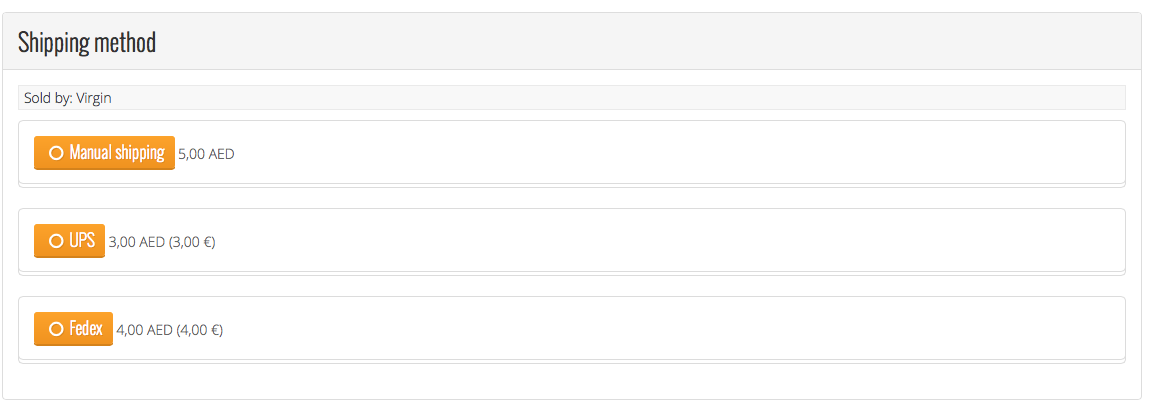Click the (3,00 €) euro price

pos(192,242)
